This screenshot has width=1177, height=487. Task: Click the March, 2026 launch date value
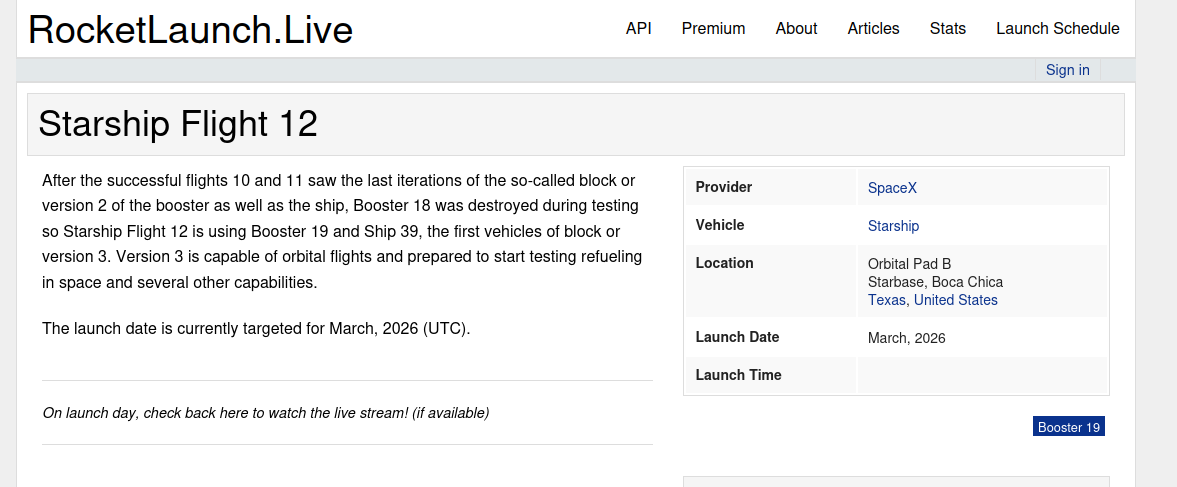click(906, 338)
